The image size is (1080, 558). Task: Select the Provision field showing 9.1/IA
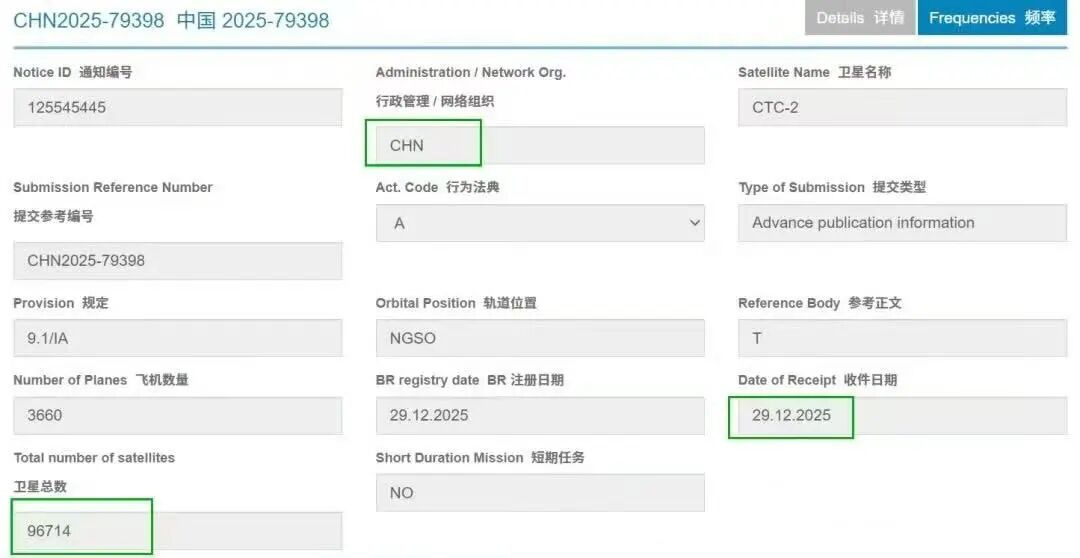point(177,338)
